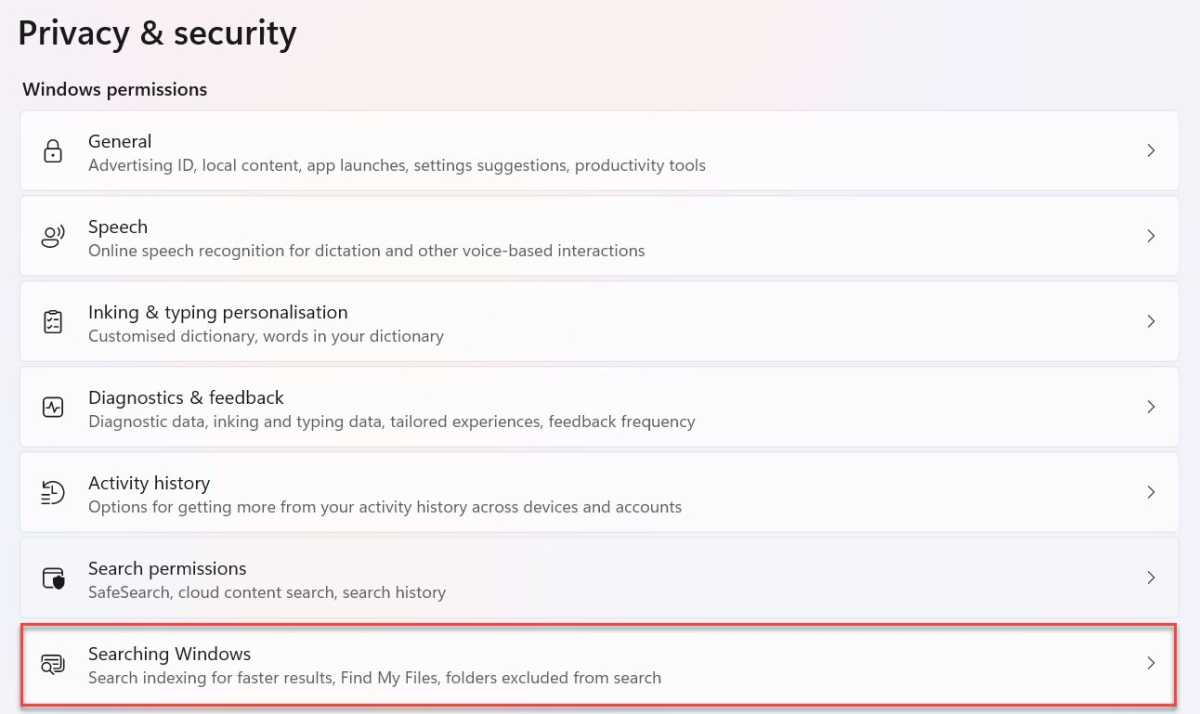Open Activity history via its chevron
This screenshot has height=714, width=1200.
[1151, 492]
